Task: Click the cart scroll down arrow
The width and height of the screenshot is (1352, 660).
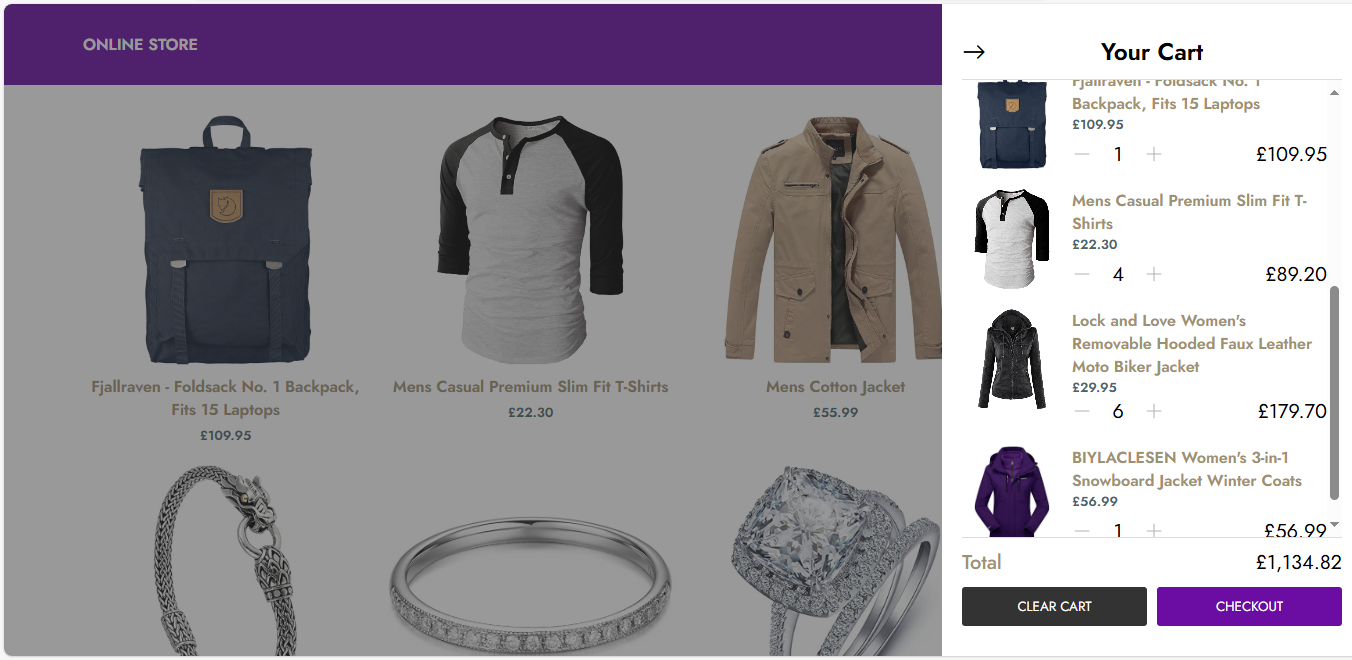Action: (1334, 525)
